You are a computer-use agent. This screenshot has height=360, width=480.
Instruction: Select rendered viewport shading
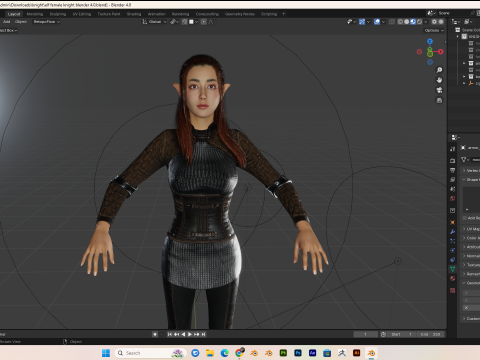click(x=419, y=22)
